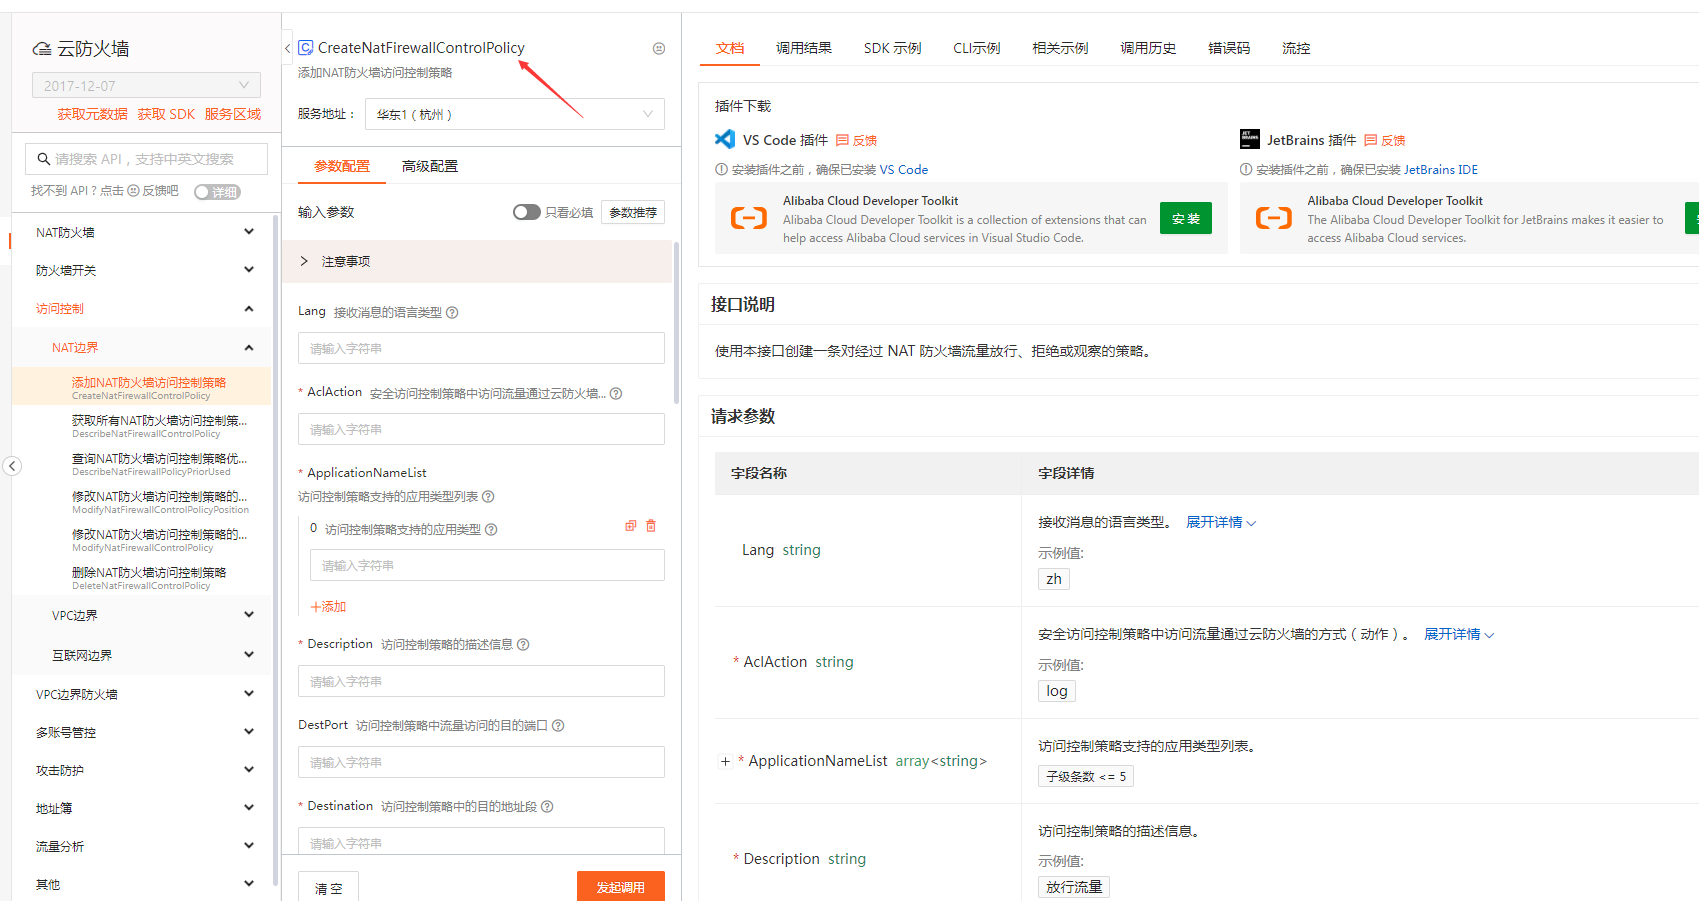1699x901 pixels.
Task: Click the help icon next to Lang label
Action: 452,312
